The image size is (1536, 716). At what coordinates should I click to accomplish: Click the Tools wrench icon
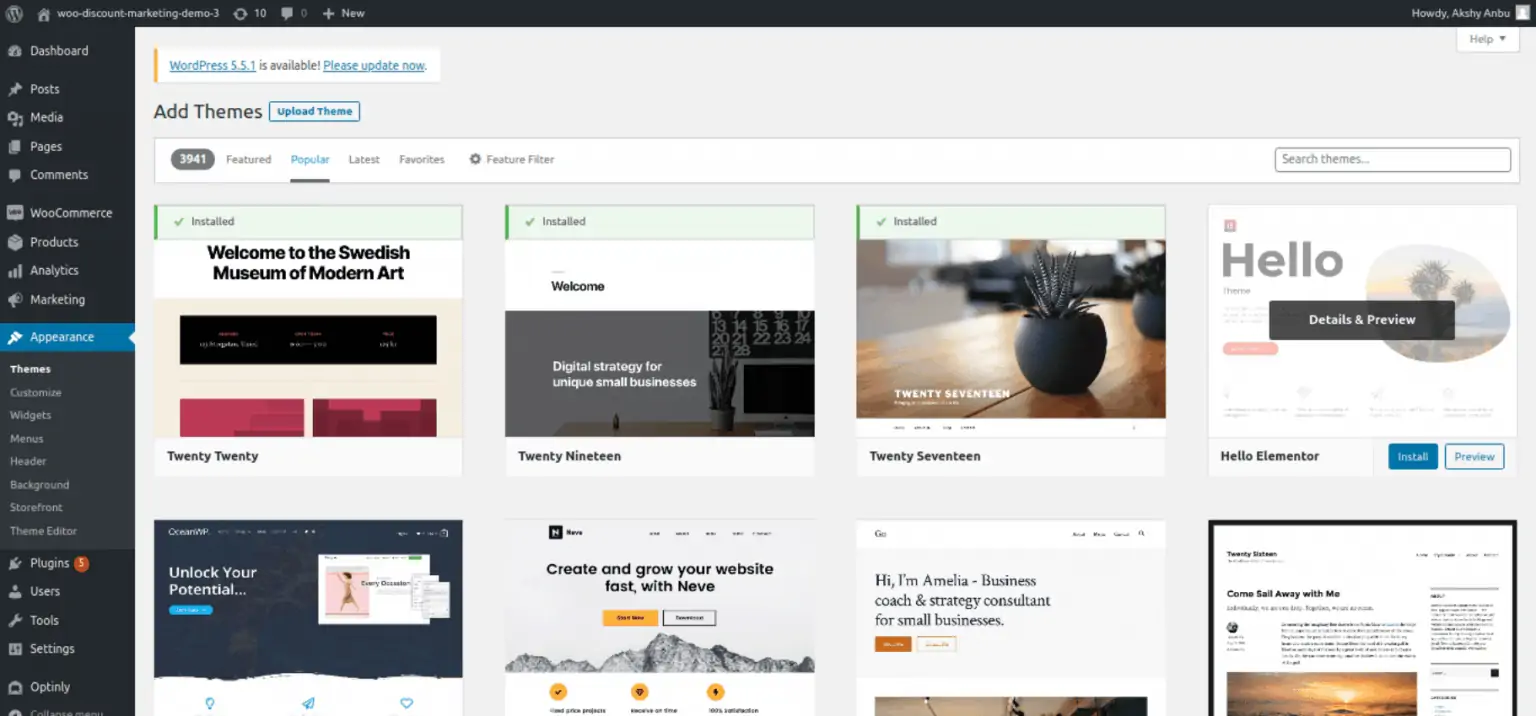[15, 621]
